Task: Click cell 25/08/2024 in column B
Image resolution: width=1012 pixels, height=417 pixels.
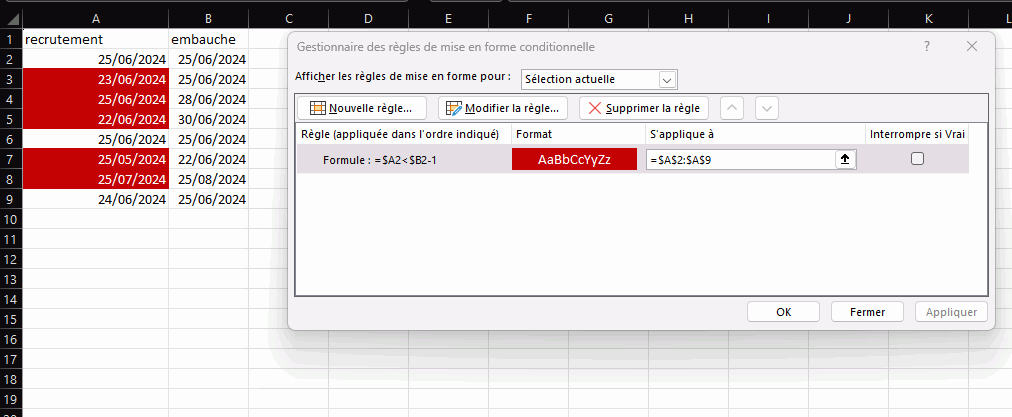Action: (208, 179)
